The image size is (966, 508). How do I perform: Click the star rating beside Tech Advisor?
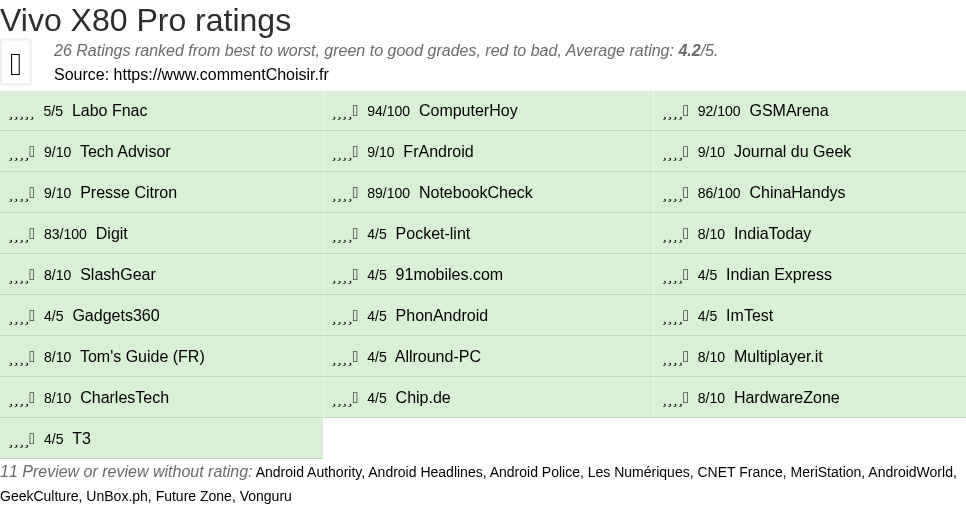point(22,153)
